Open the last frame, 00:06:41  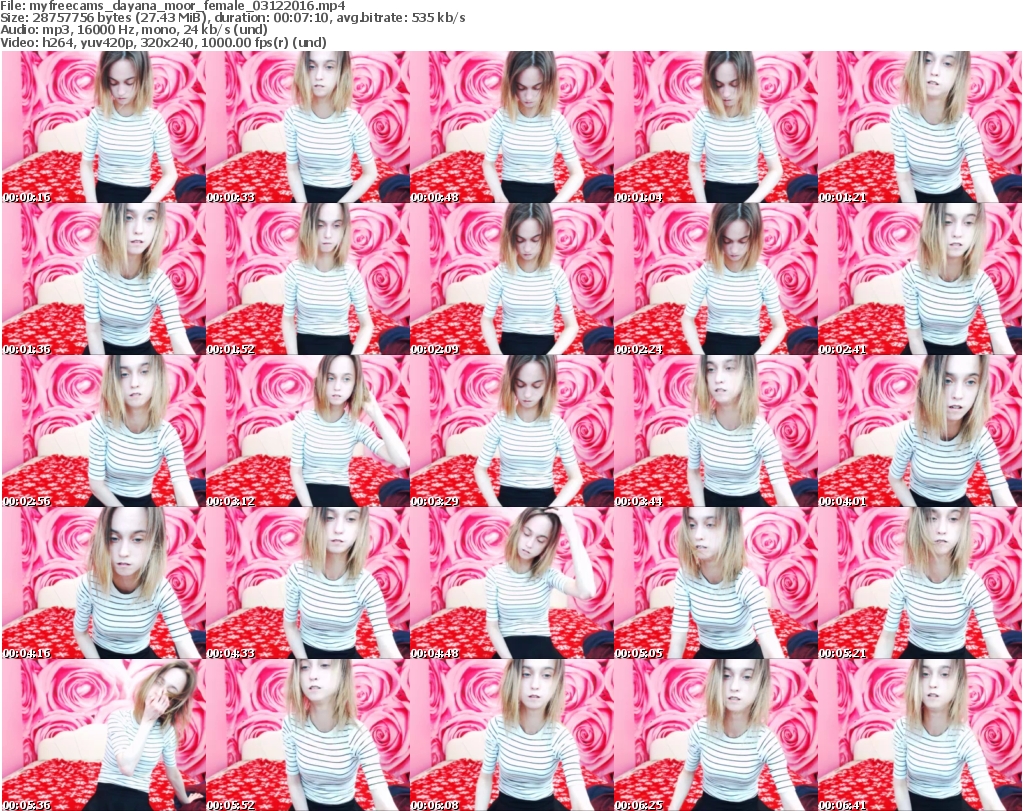tap(919, 735)
